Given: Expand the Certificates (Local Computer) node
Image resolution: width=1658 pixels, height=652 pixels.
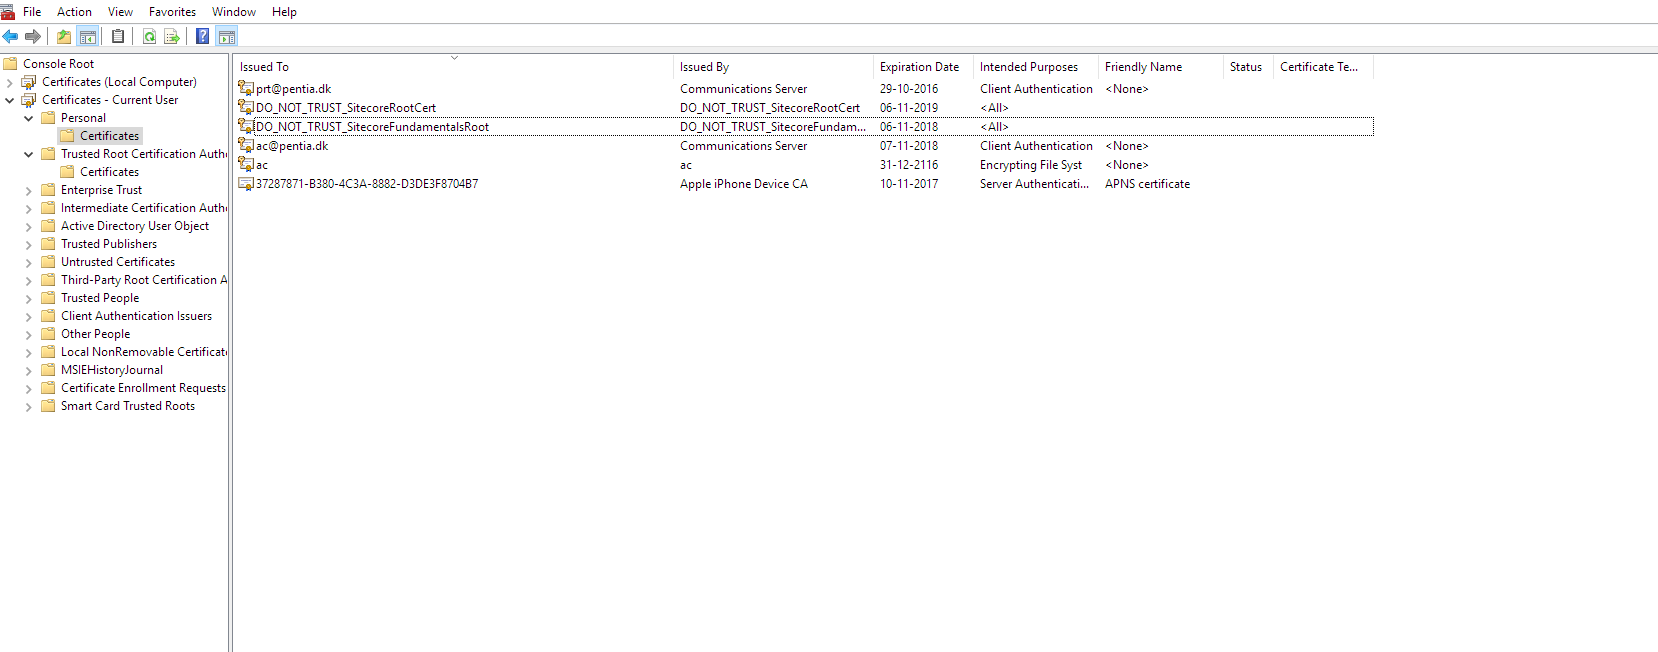Looking at the screenshot, I should coord(10,83).
